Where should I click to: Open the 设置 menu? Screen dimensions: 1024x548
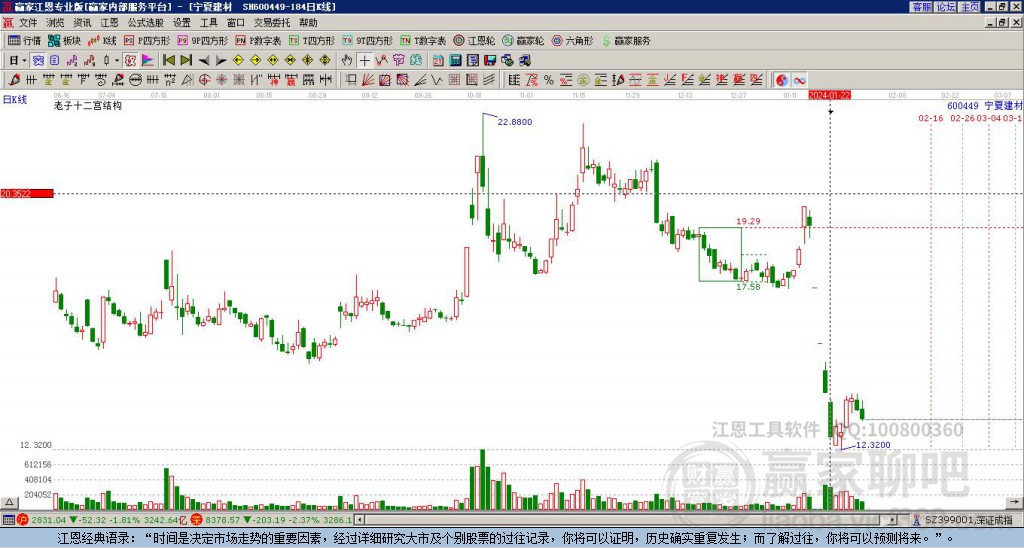[x=182, y=23]
